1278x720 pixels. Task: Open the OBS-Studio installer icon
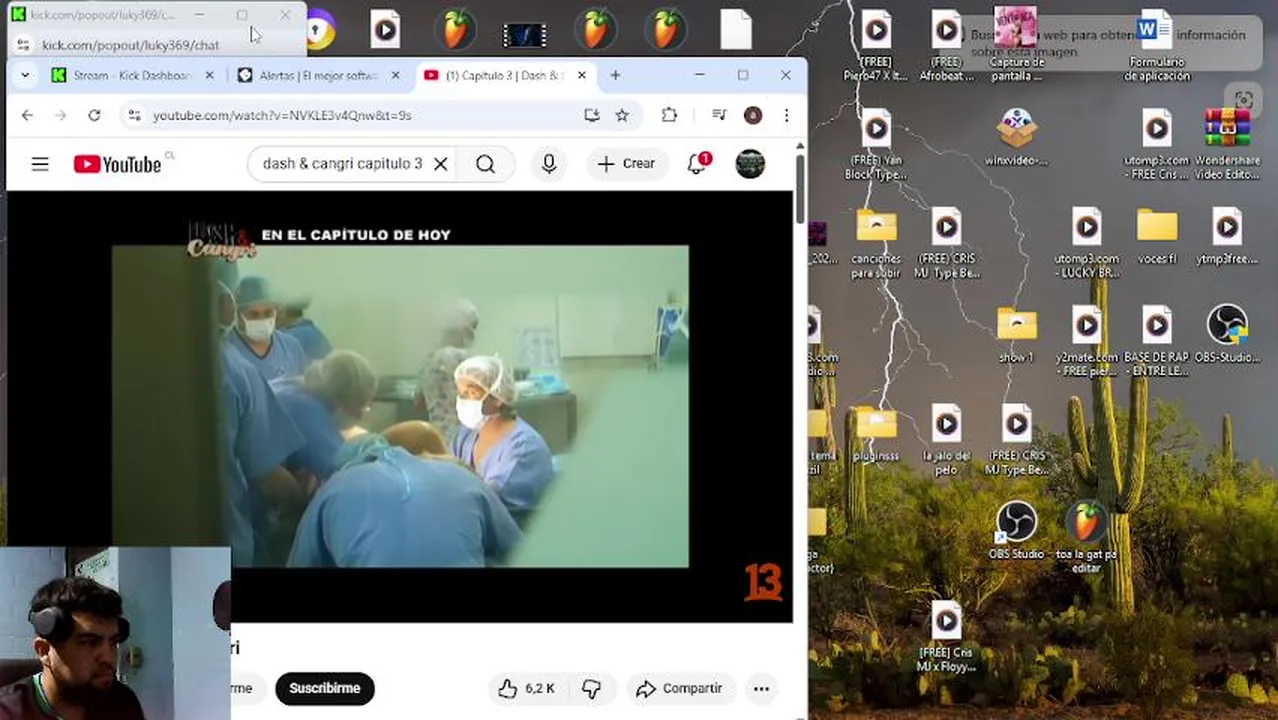(1227, 334)
